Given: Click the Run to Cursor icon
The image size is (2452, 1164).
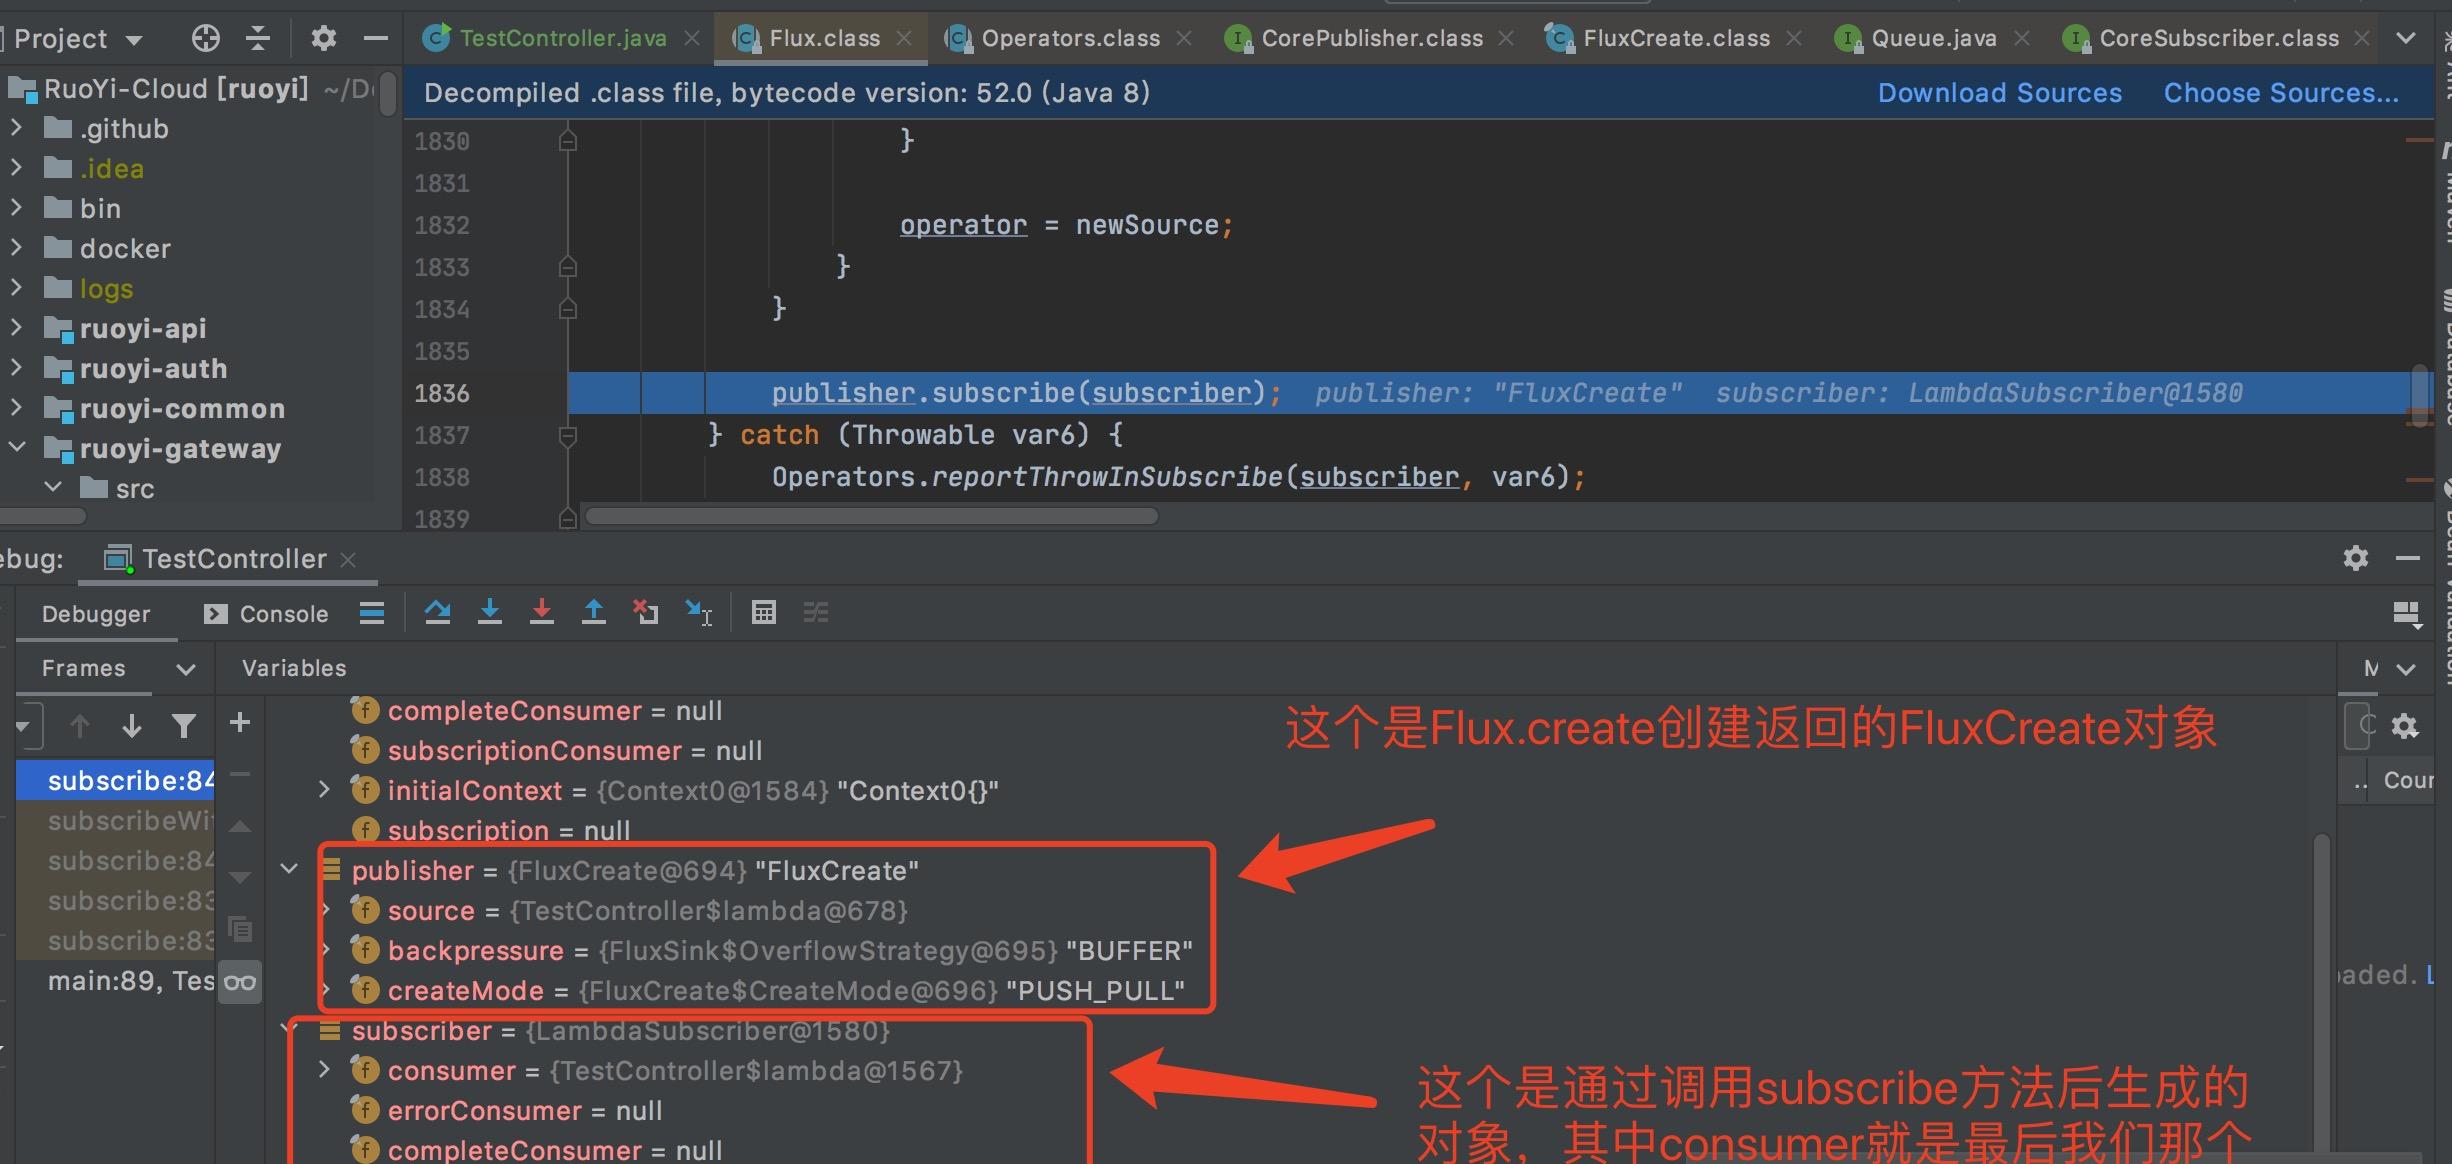Looking at the screenshot, I should pos(698,612).
